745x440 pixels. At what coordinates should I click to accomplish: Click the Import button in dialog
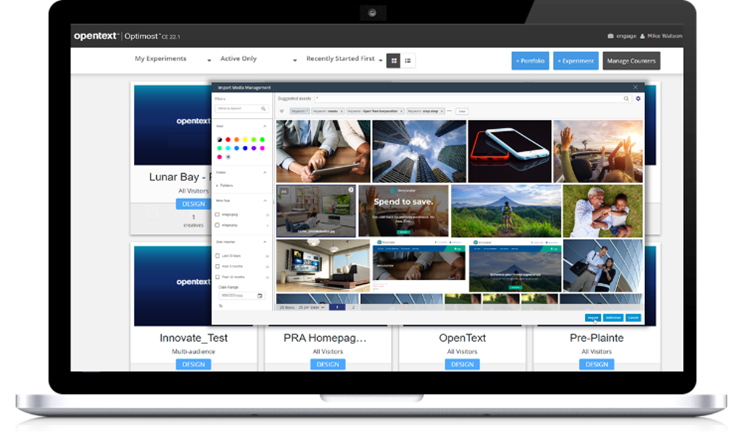593,317
